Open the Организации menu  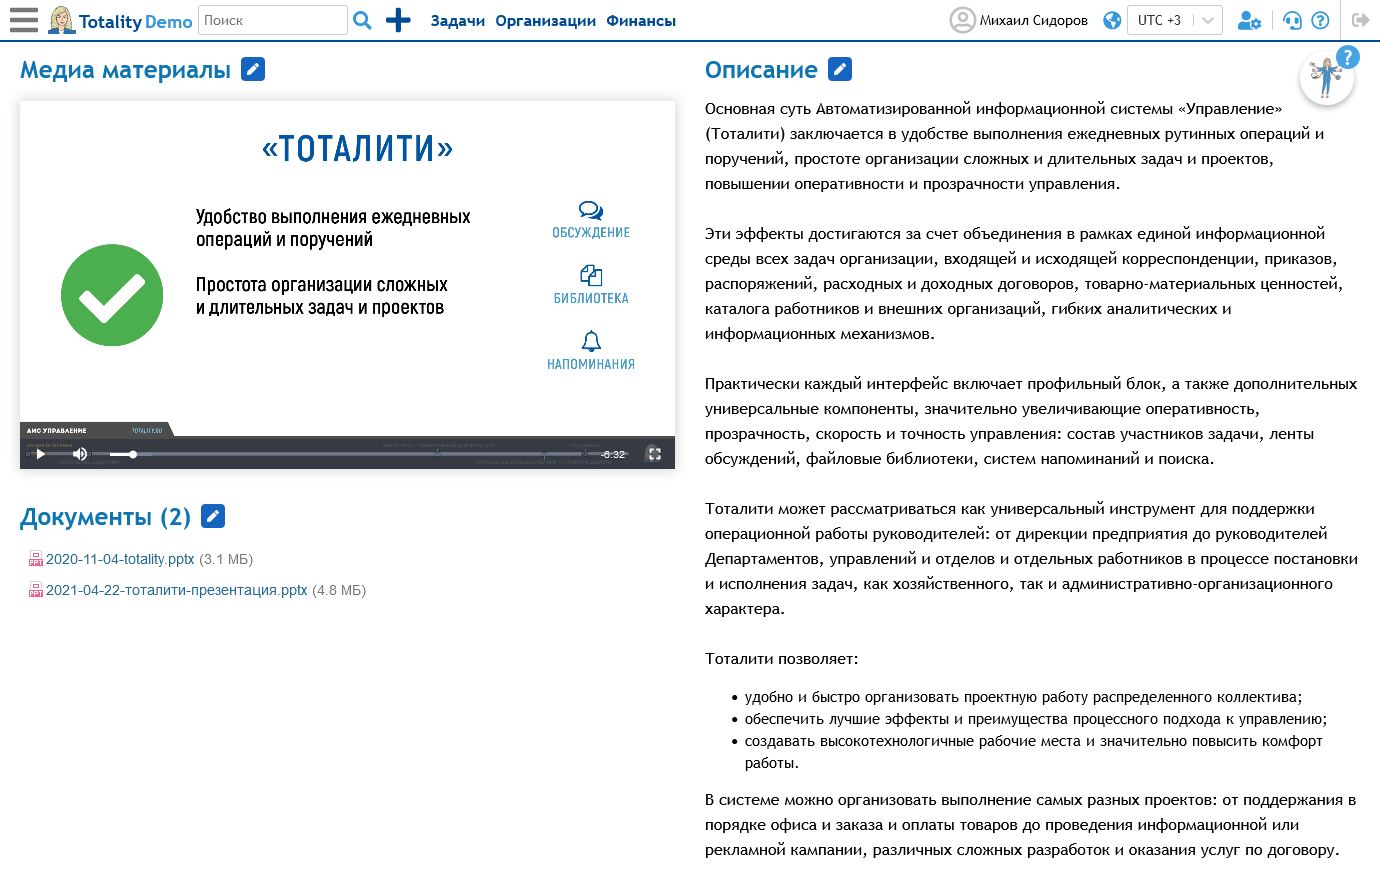pyautogui.click(x=546, y=20)
